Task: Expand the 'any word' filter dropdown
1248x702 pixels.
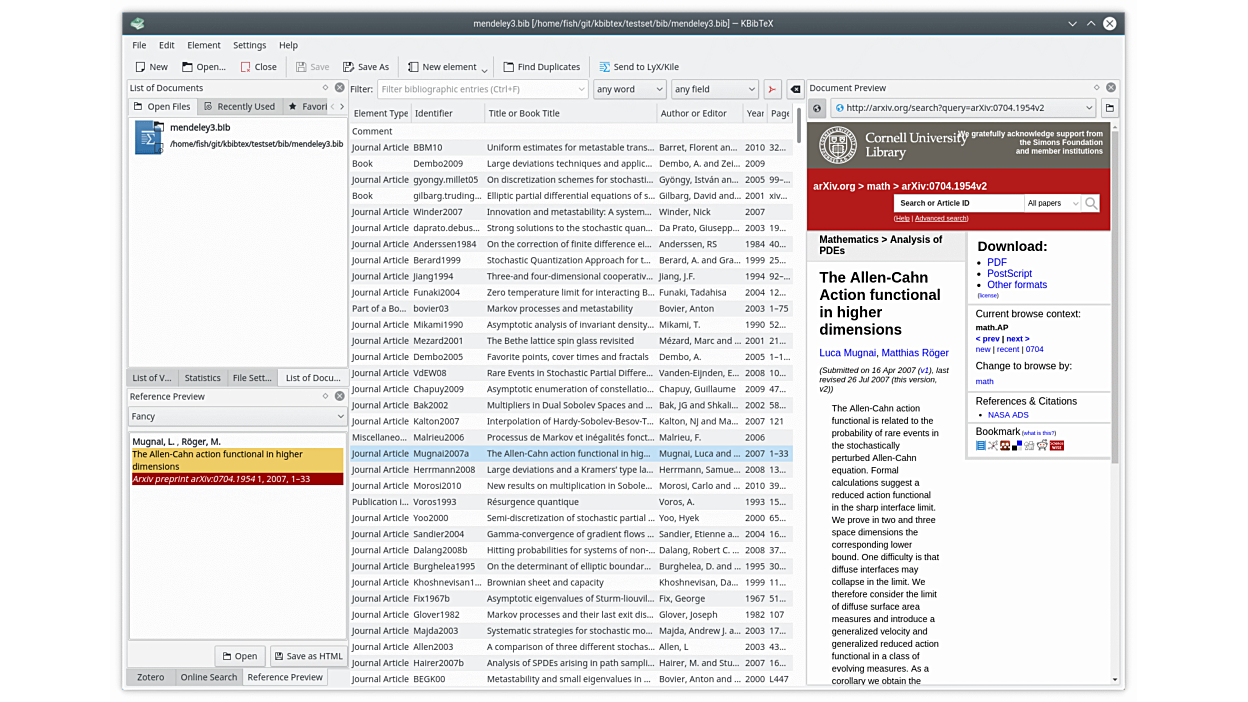Action: 629,89
